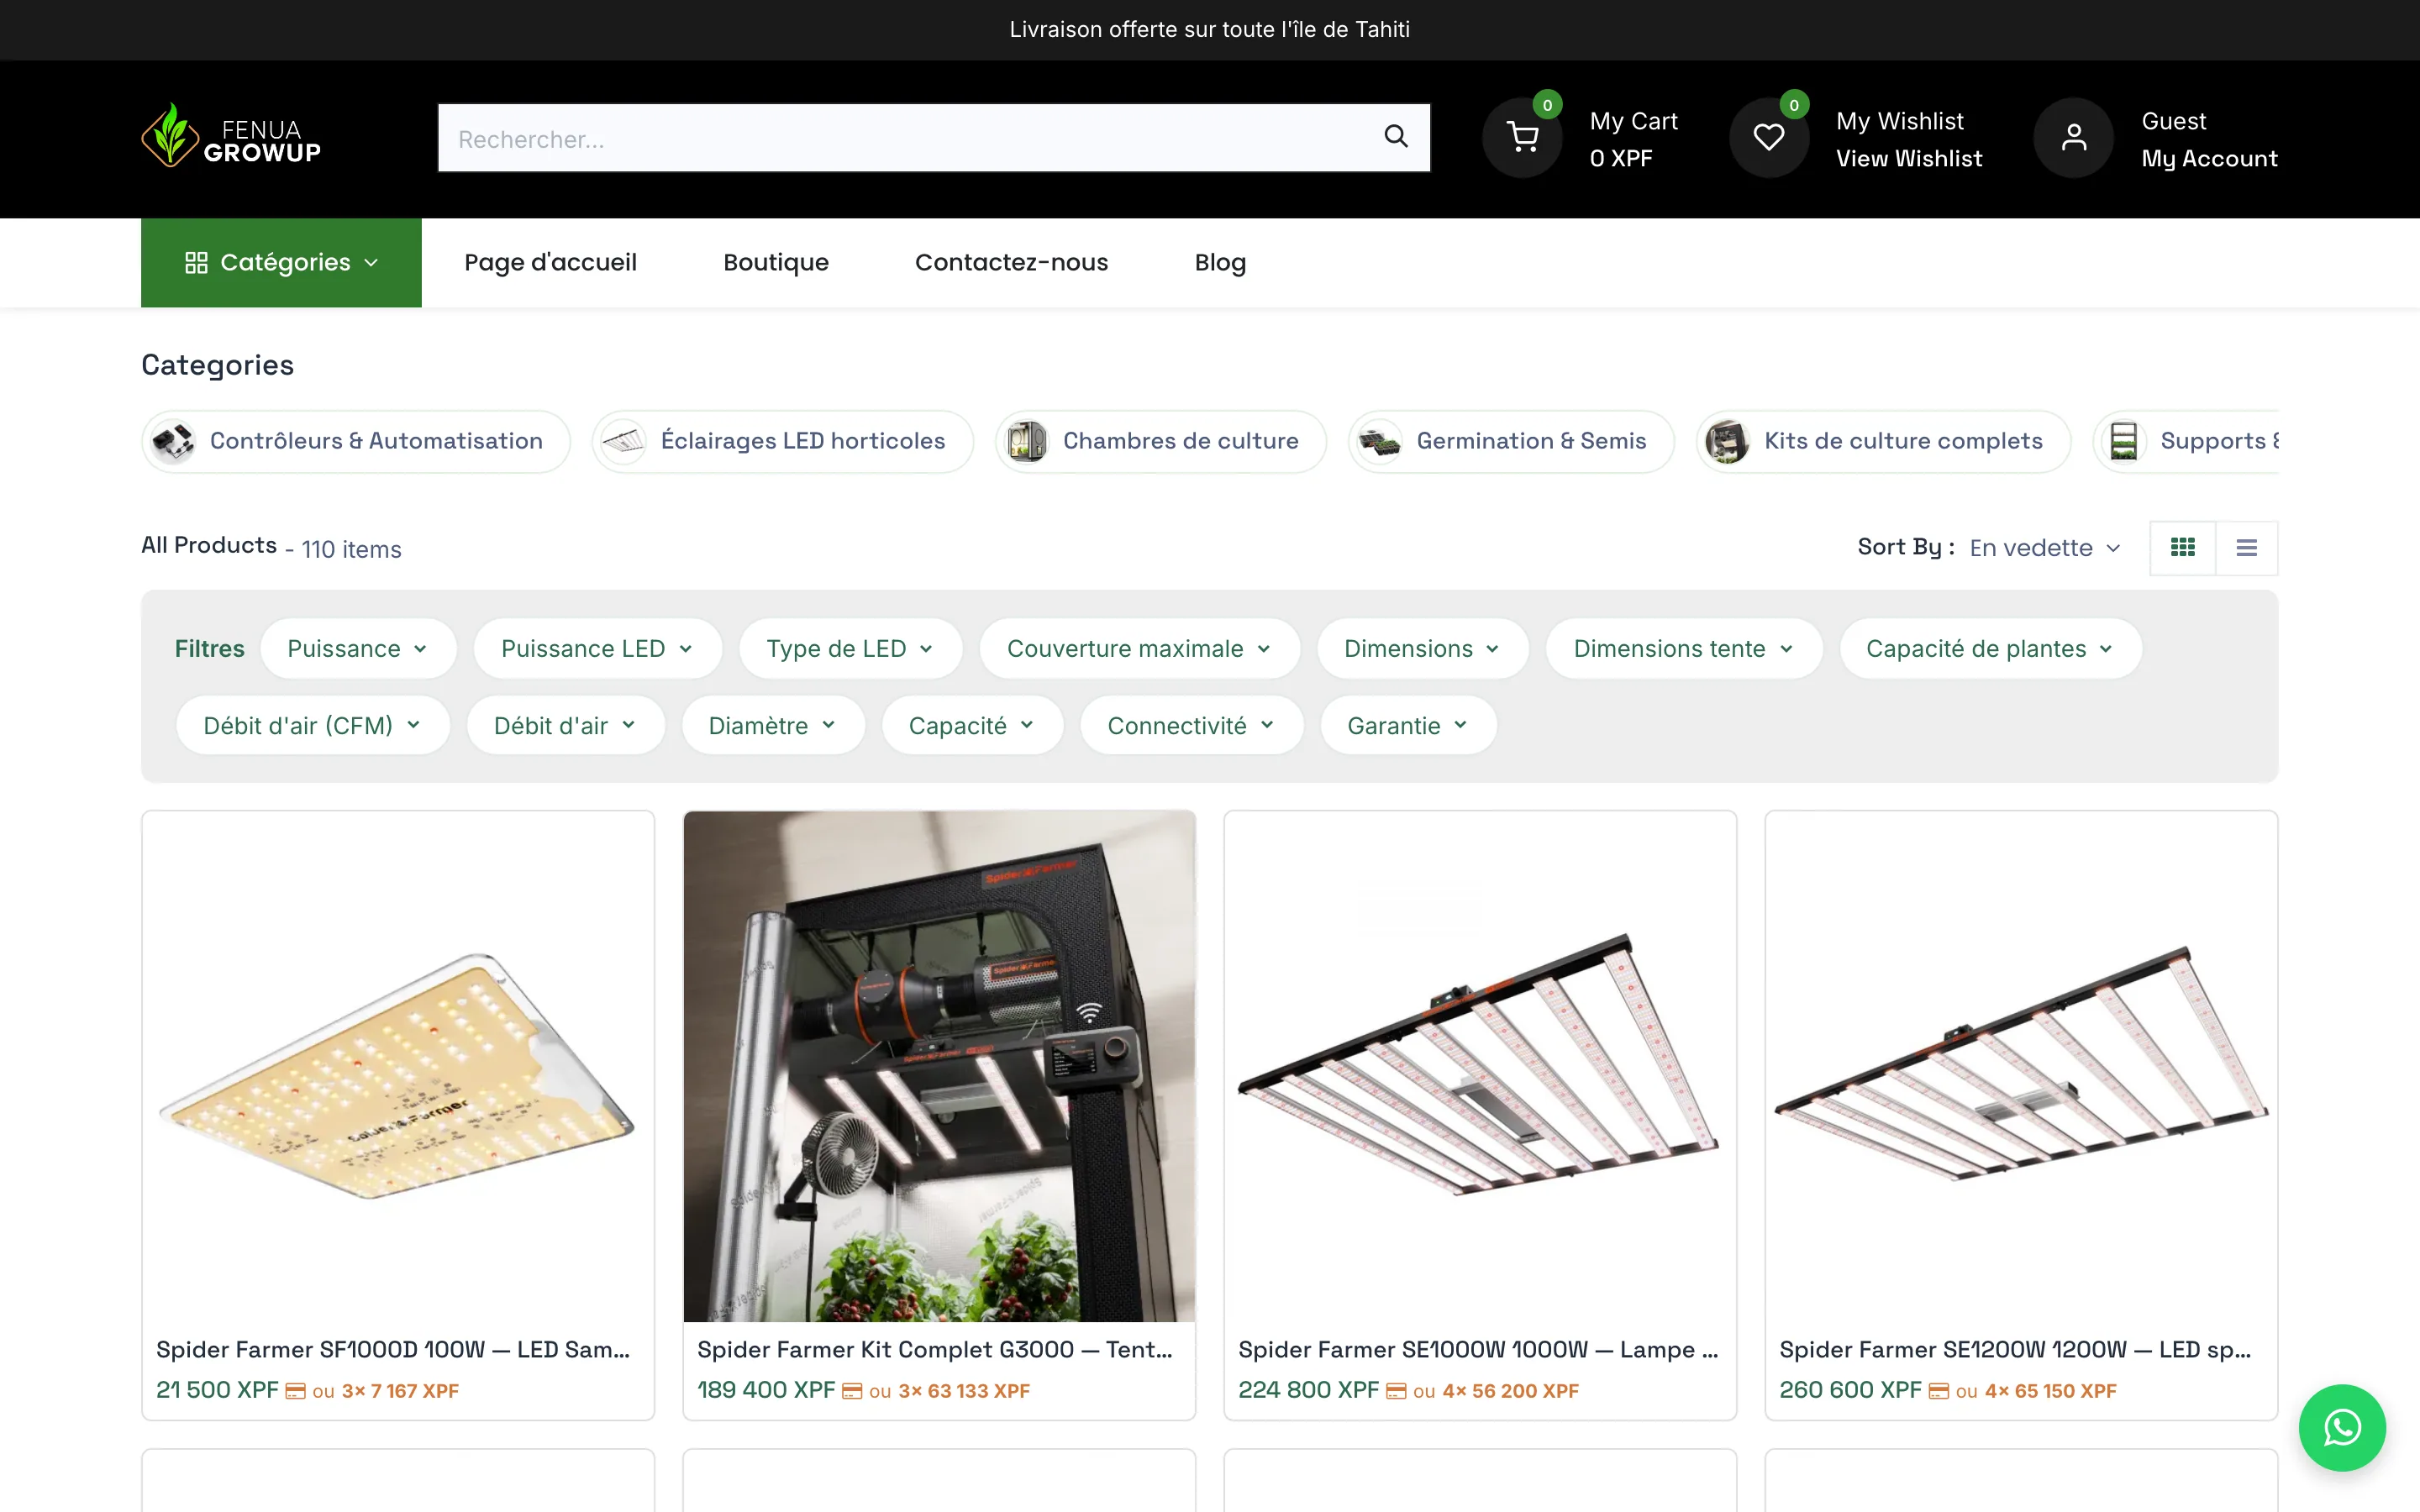Open Spider Farmer SE1000W 1000W product title

1478,1349
